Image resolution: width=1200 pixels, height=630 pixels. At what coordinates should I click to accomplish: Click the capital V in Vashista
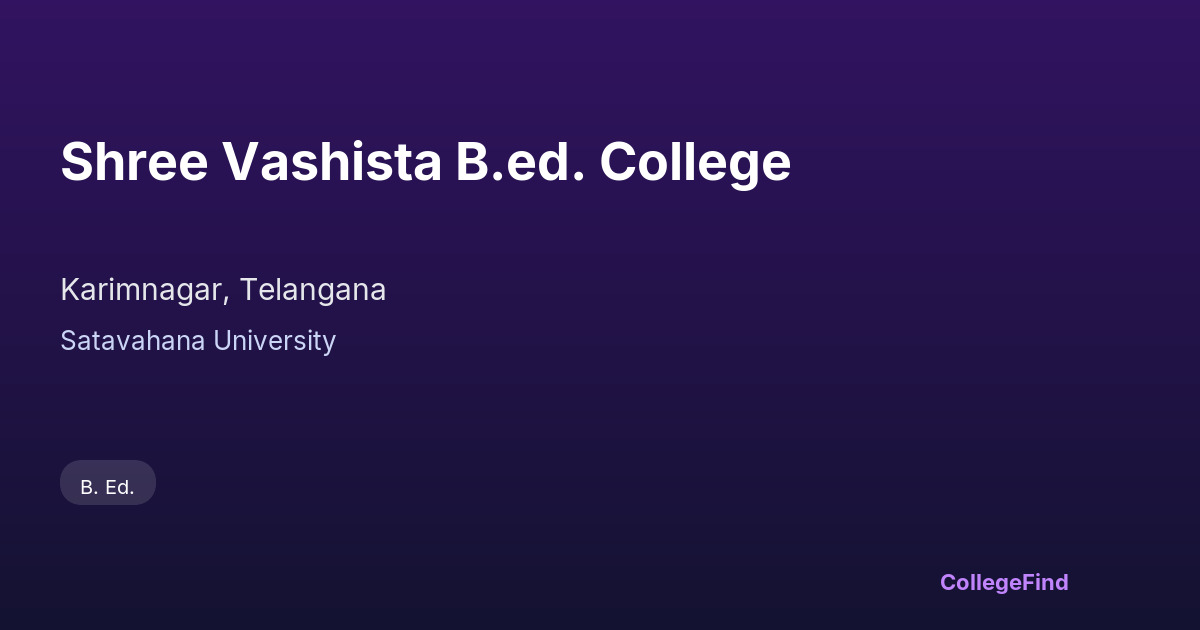click(239, 162)
